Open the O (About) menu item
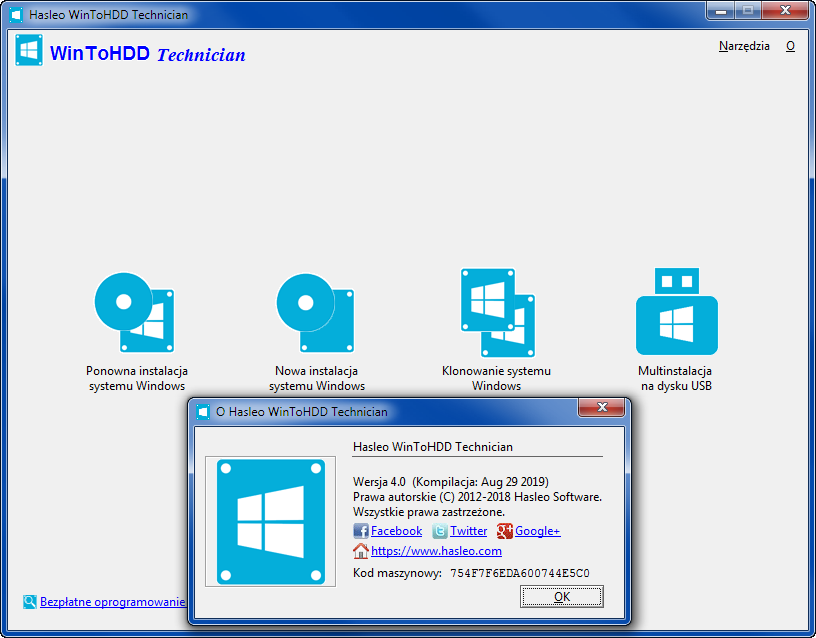This screenshot has height=638, width=816. pos(790,46)
